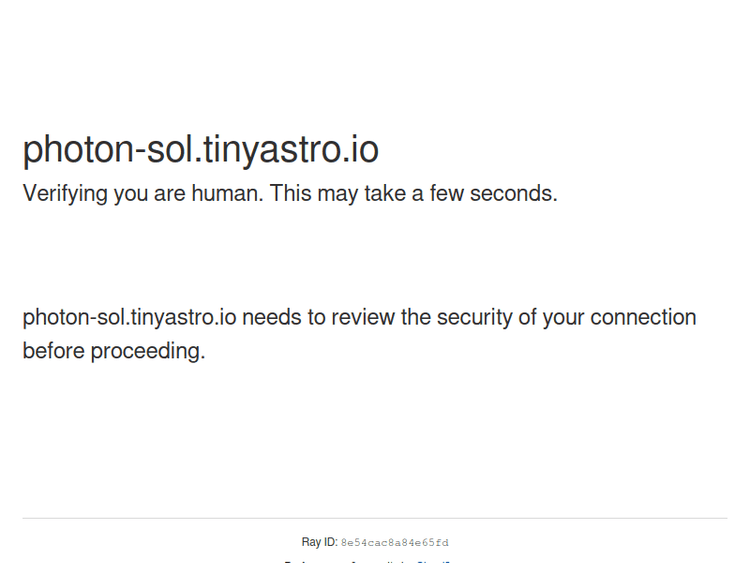
Task: Click the "before proceeding." text
Action: 113,352
